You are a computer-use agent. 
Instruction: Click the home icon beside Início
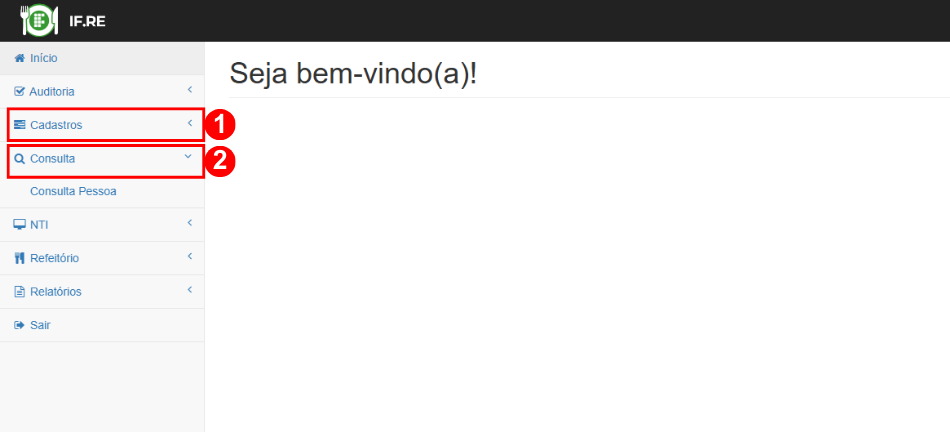(19, 59)
